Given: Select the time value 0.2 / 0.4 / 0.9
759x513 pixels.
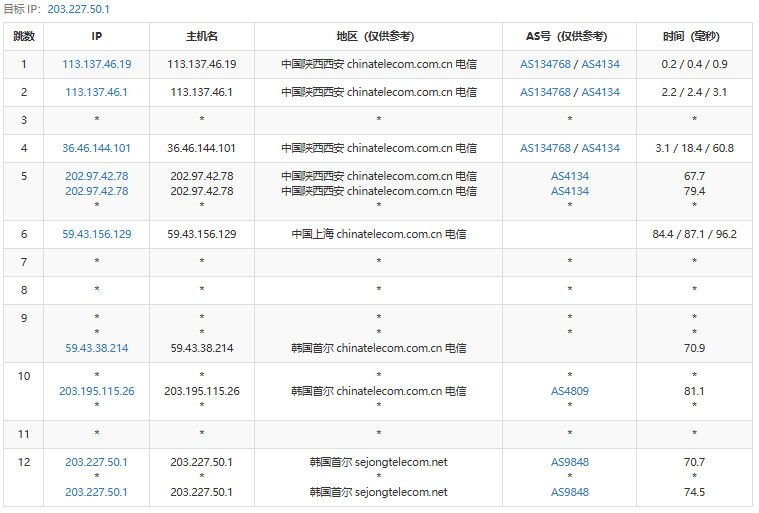Looking at the screenshot, I should [695, 64].
